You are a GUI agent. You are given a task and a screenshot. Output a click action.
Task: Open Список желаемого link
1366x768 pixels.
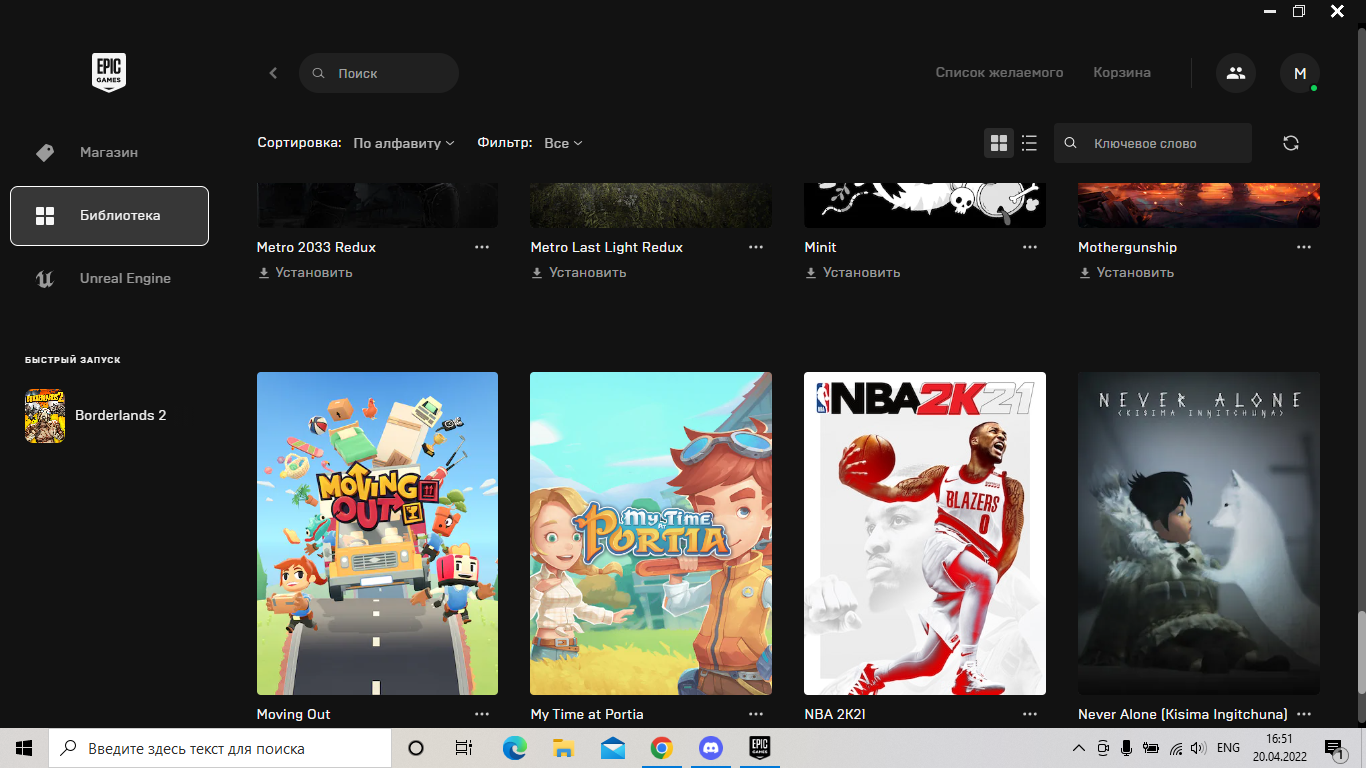(x=999, y=73)
